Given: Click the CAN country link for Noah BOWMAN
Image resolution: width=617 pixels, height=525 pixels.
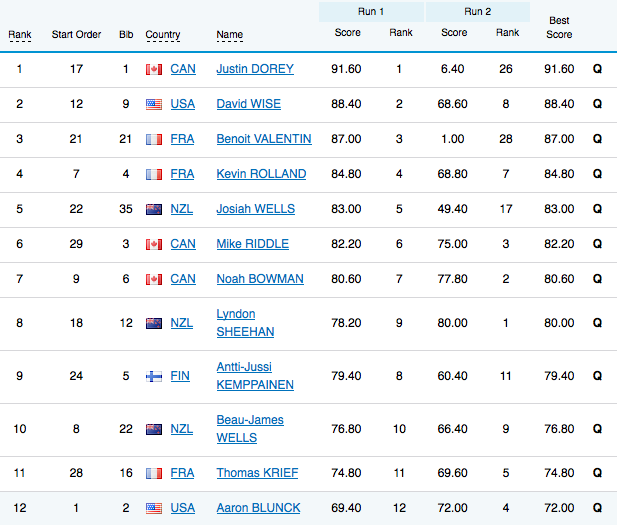Looking at the screenshot, I should pyautogui.click(x=183, y=279).
